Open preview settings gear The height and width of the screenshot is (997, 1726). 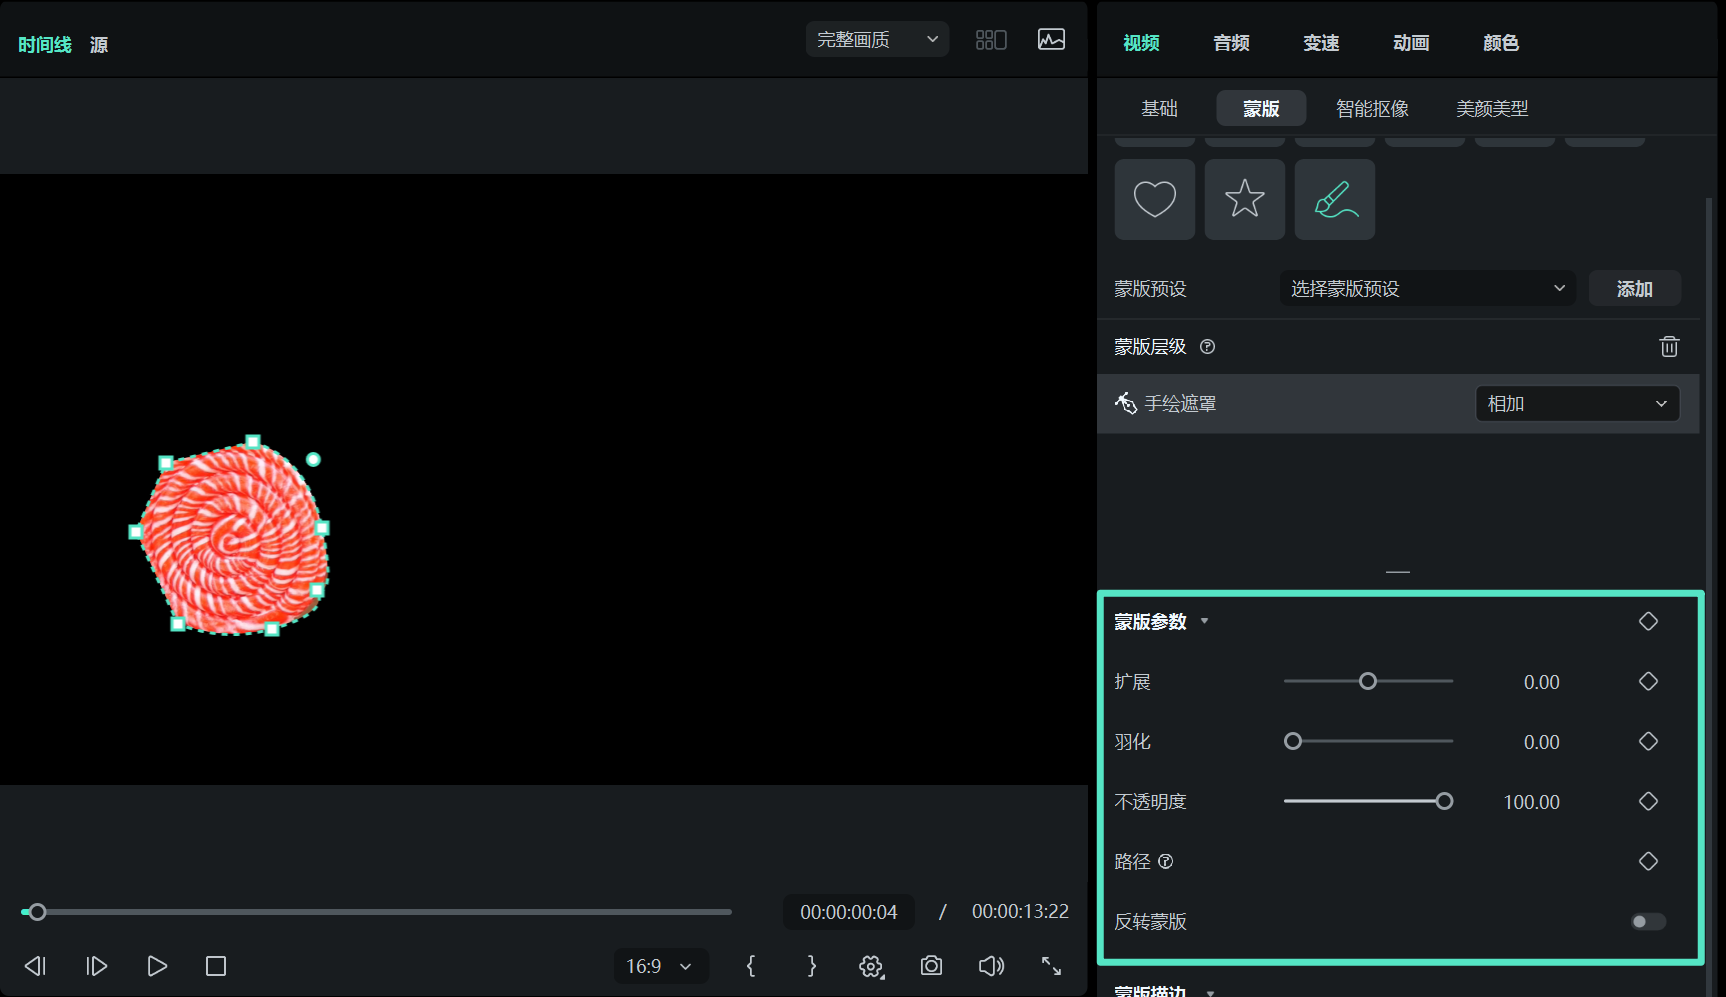[871, 966]
